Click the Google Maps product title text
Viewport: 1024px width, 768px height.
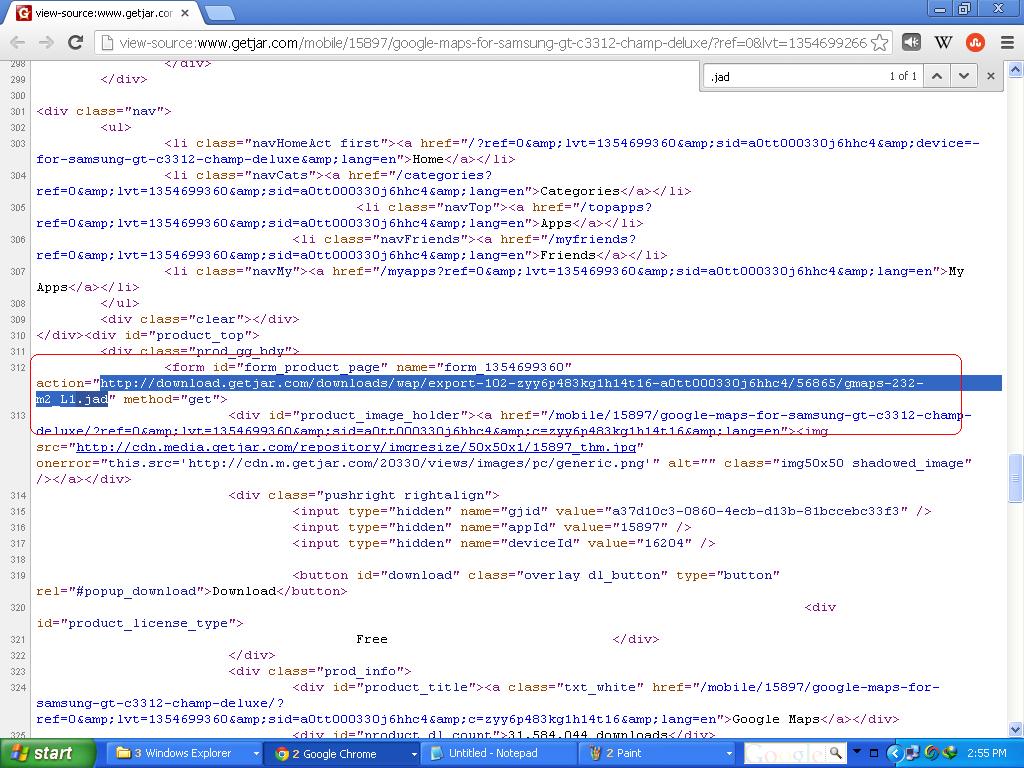coord(776,719)
